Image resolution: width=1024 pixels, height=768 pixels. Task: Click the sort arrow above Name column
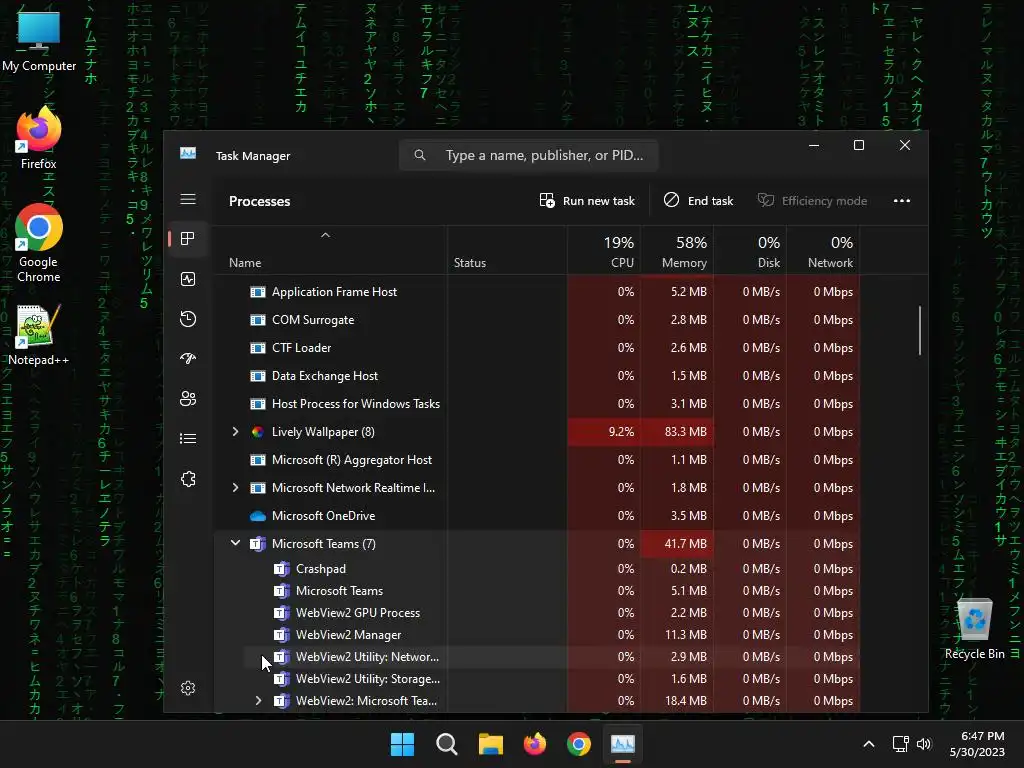coord(325,235)
